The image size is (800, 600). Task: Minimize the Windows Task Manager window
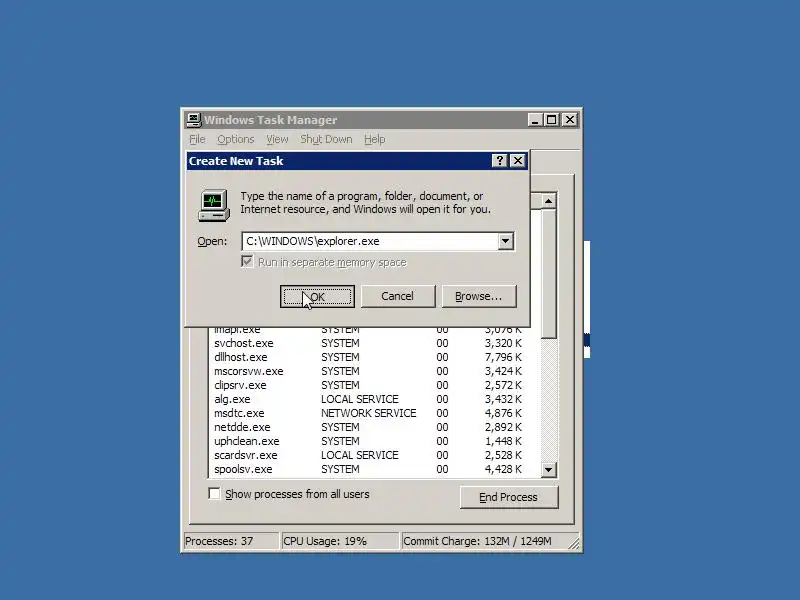pyautogui.click(x=535, y=120)
